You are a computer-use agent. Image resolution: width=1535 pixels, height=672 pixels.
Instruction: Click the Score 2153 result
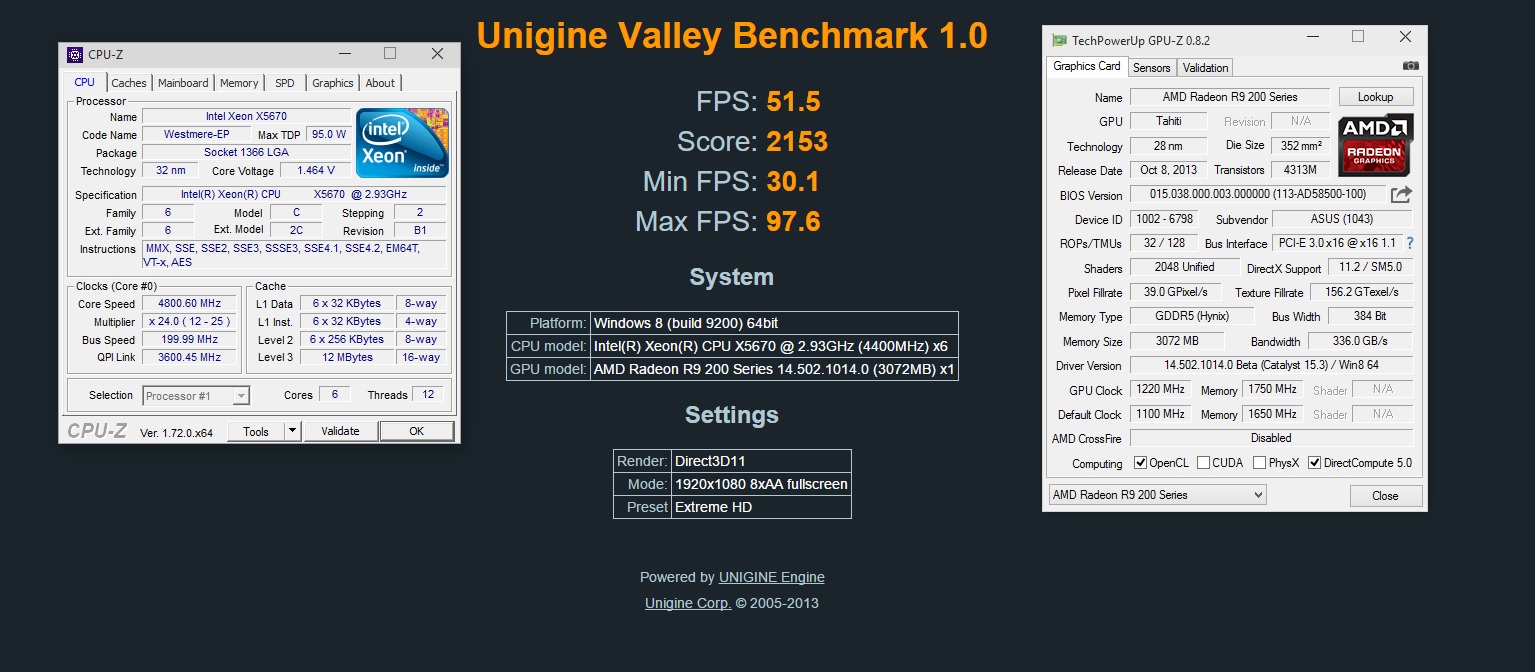pyautogui.click(x=797, y=141)
